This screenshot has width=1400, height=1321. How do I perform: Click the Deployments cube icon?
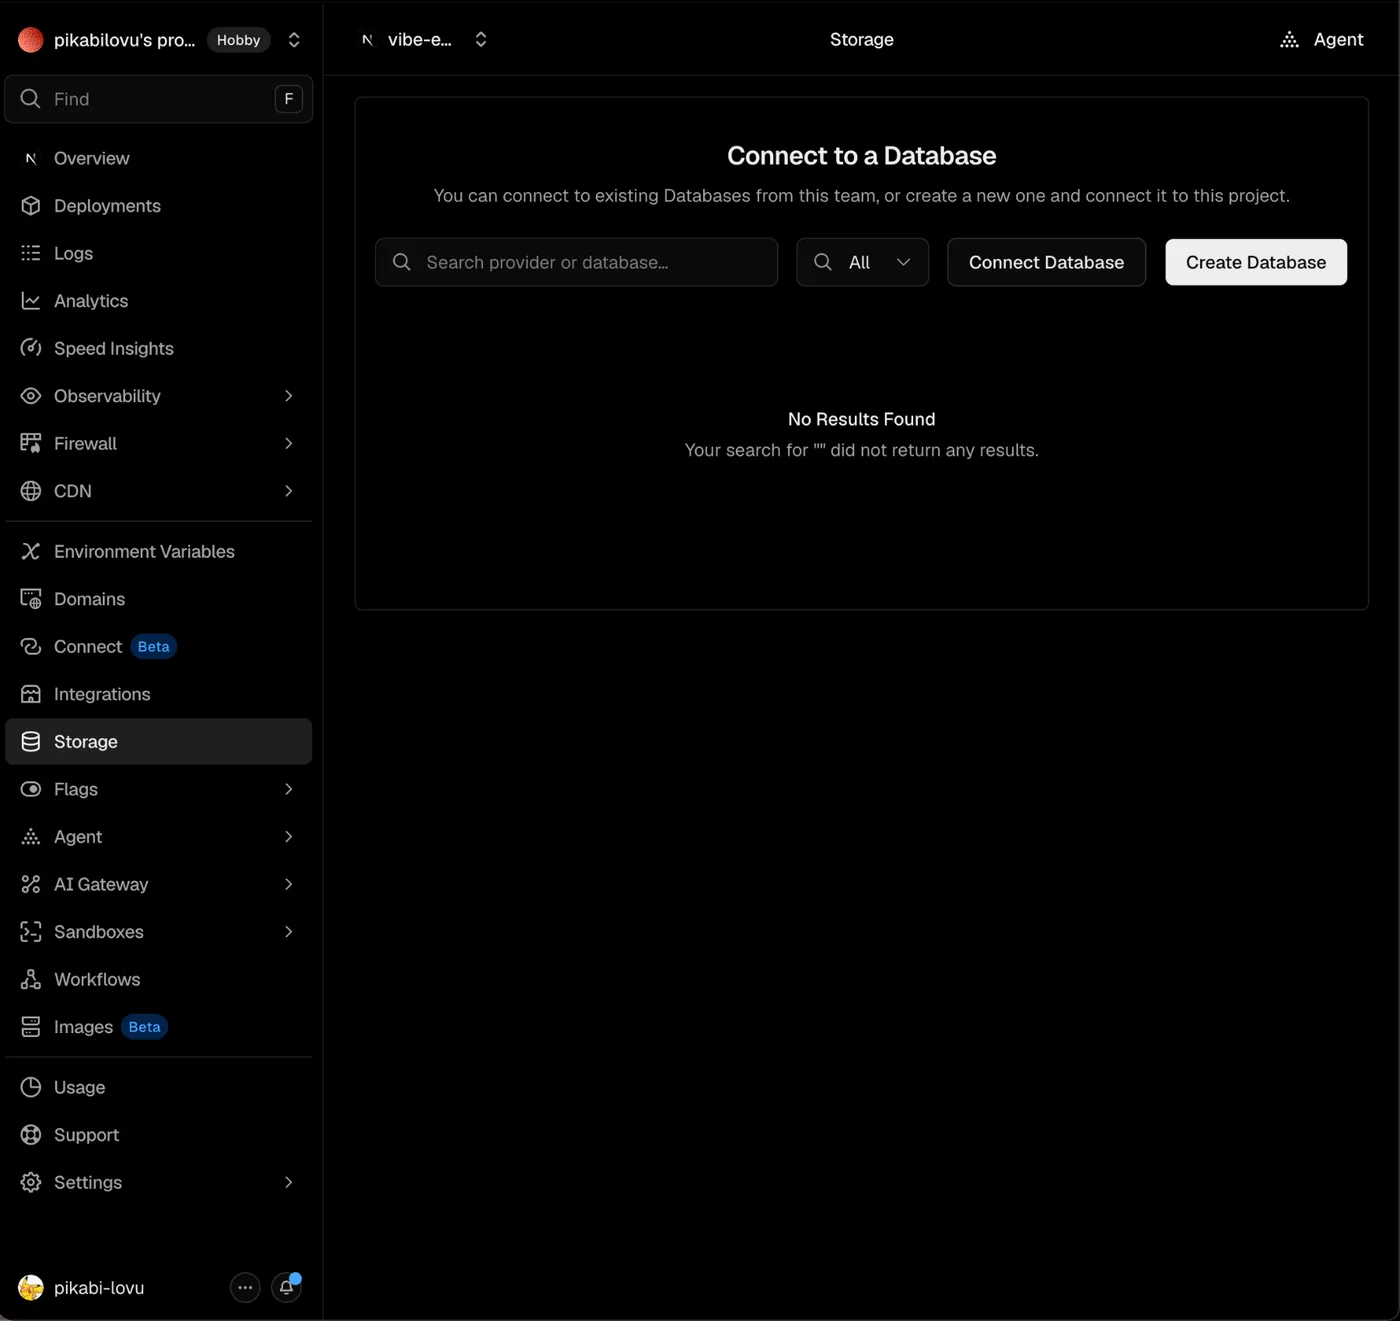31,206
